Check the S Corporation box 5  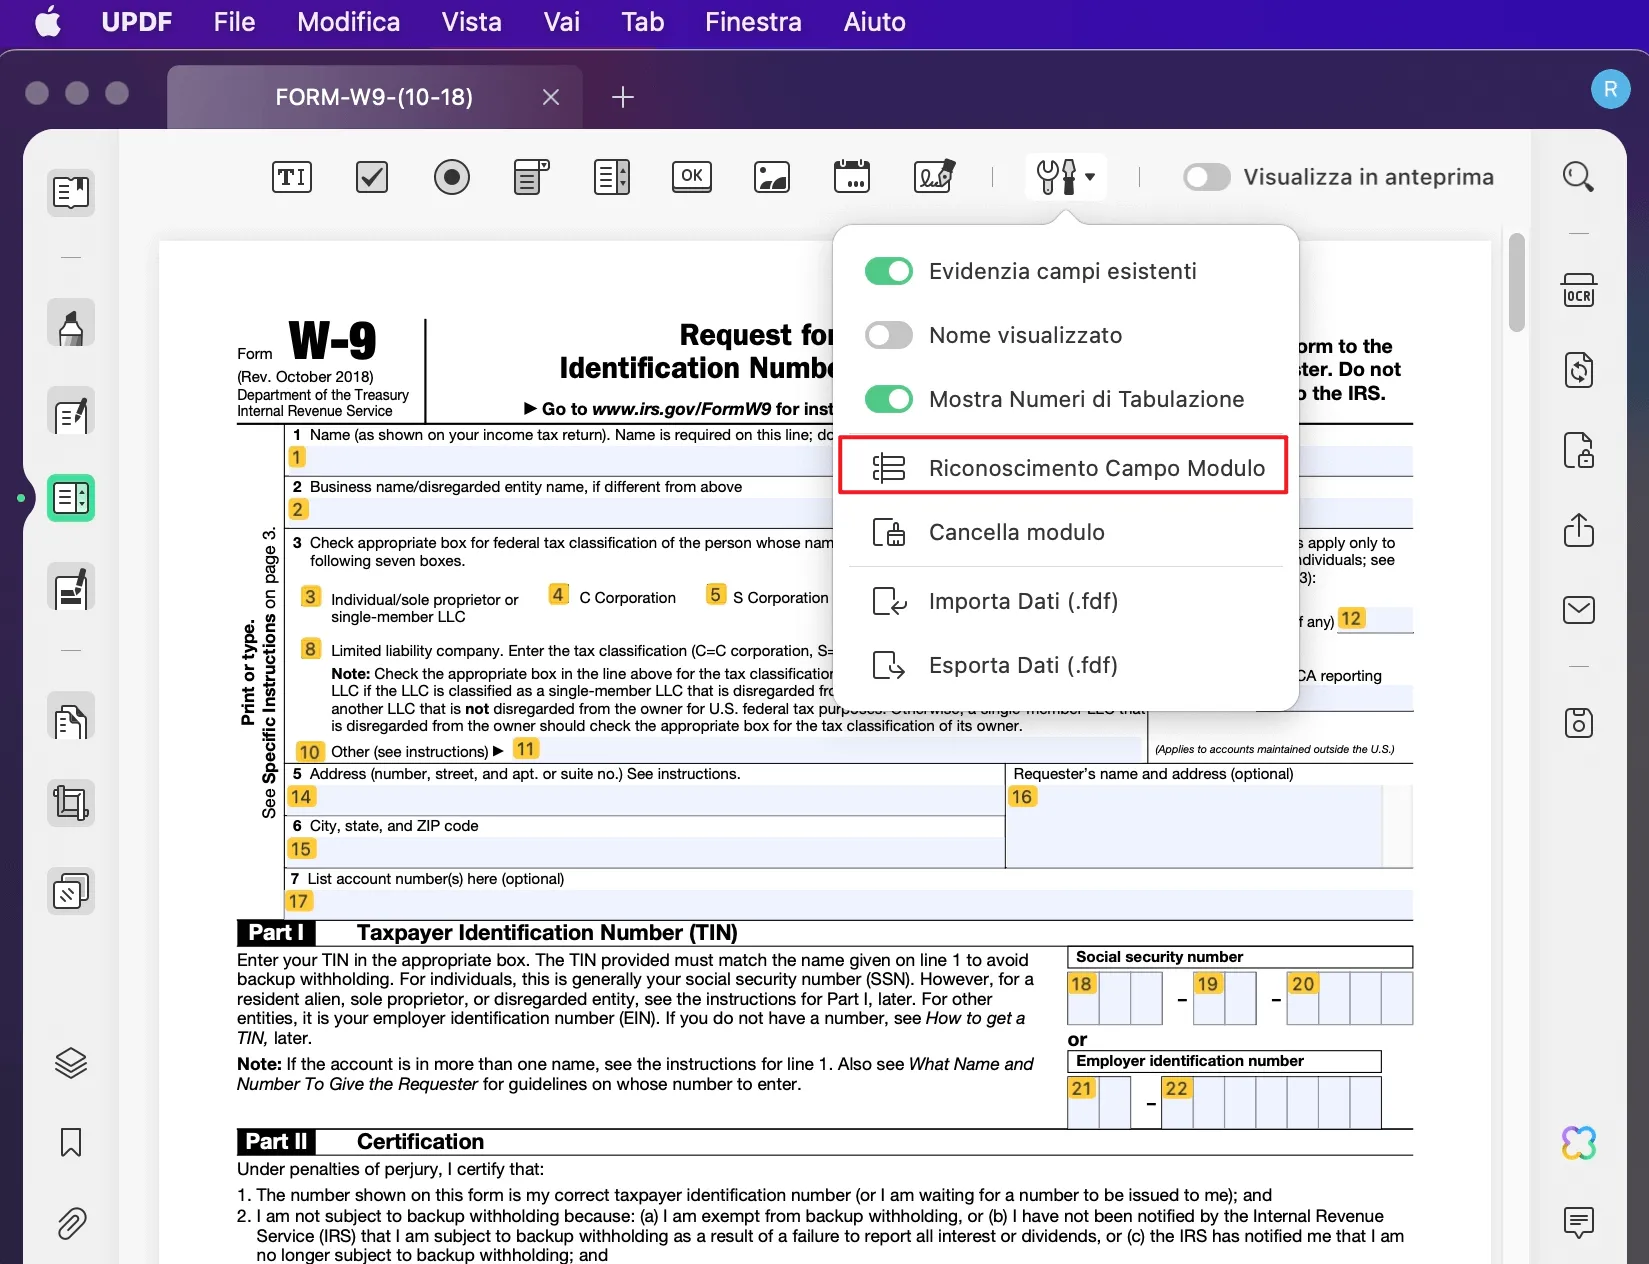tap(716, 595)
